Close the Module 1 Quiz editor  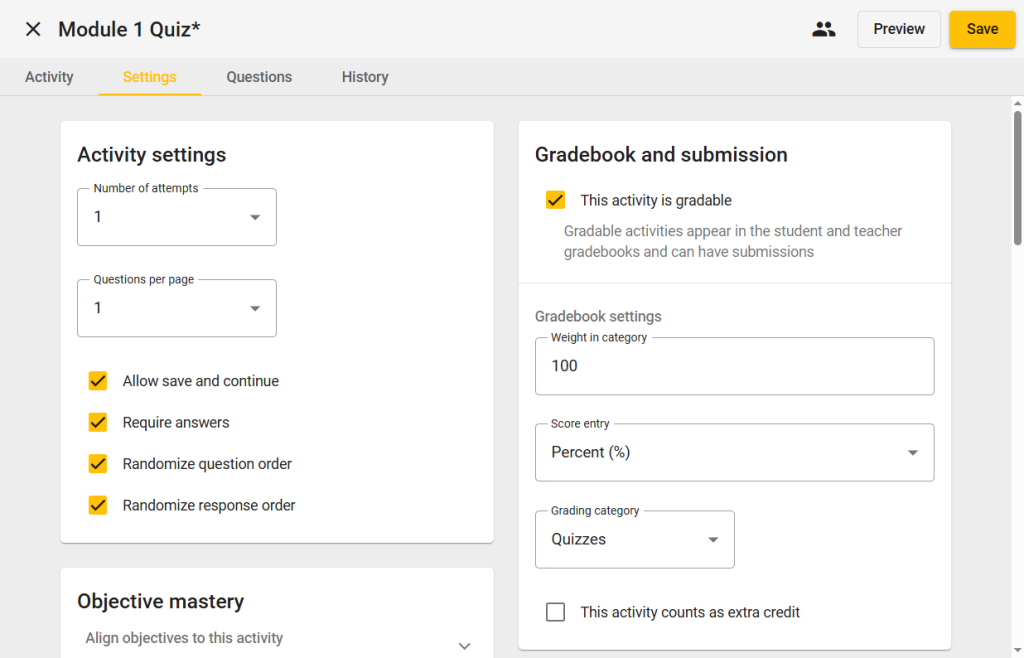pyautogui.click(x=33, y=29)
